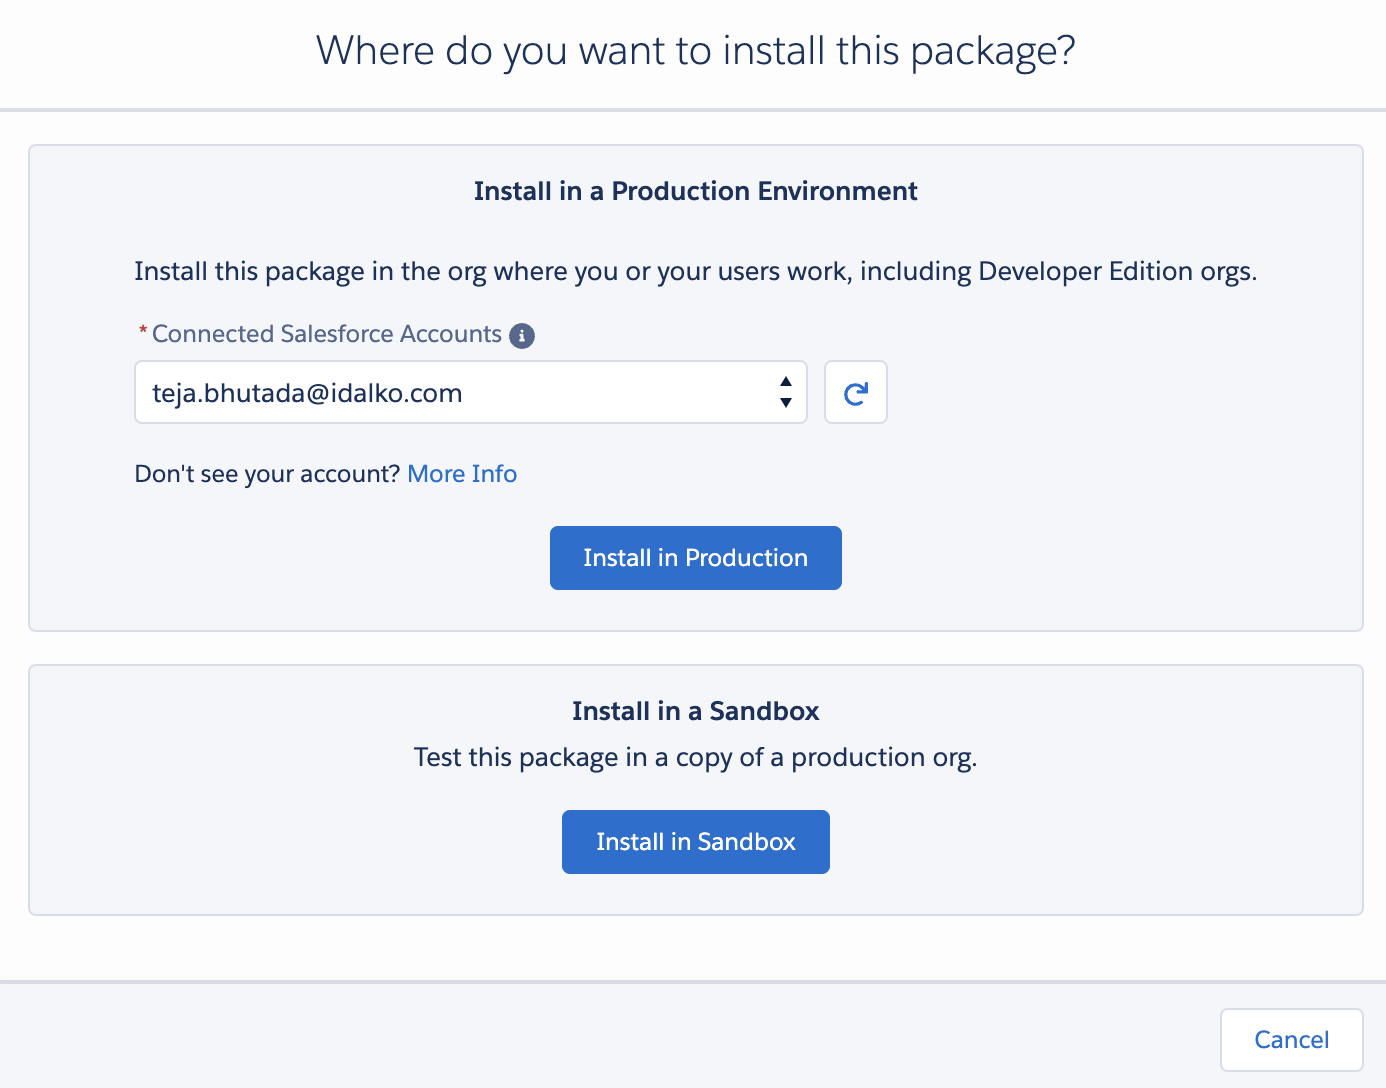Click the Install in a Production Environment heading
This screenshot has width=1386, height=1088.
[695, 191]
